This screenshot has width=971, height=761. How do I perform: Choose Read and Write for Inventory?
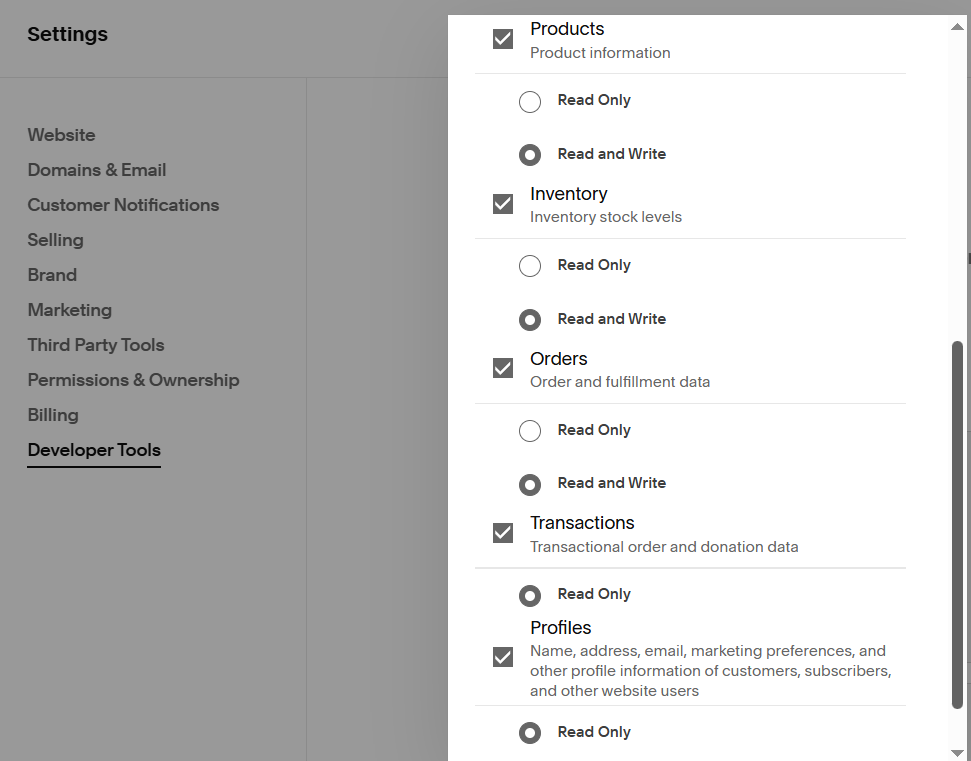tap(530, 320)
